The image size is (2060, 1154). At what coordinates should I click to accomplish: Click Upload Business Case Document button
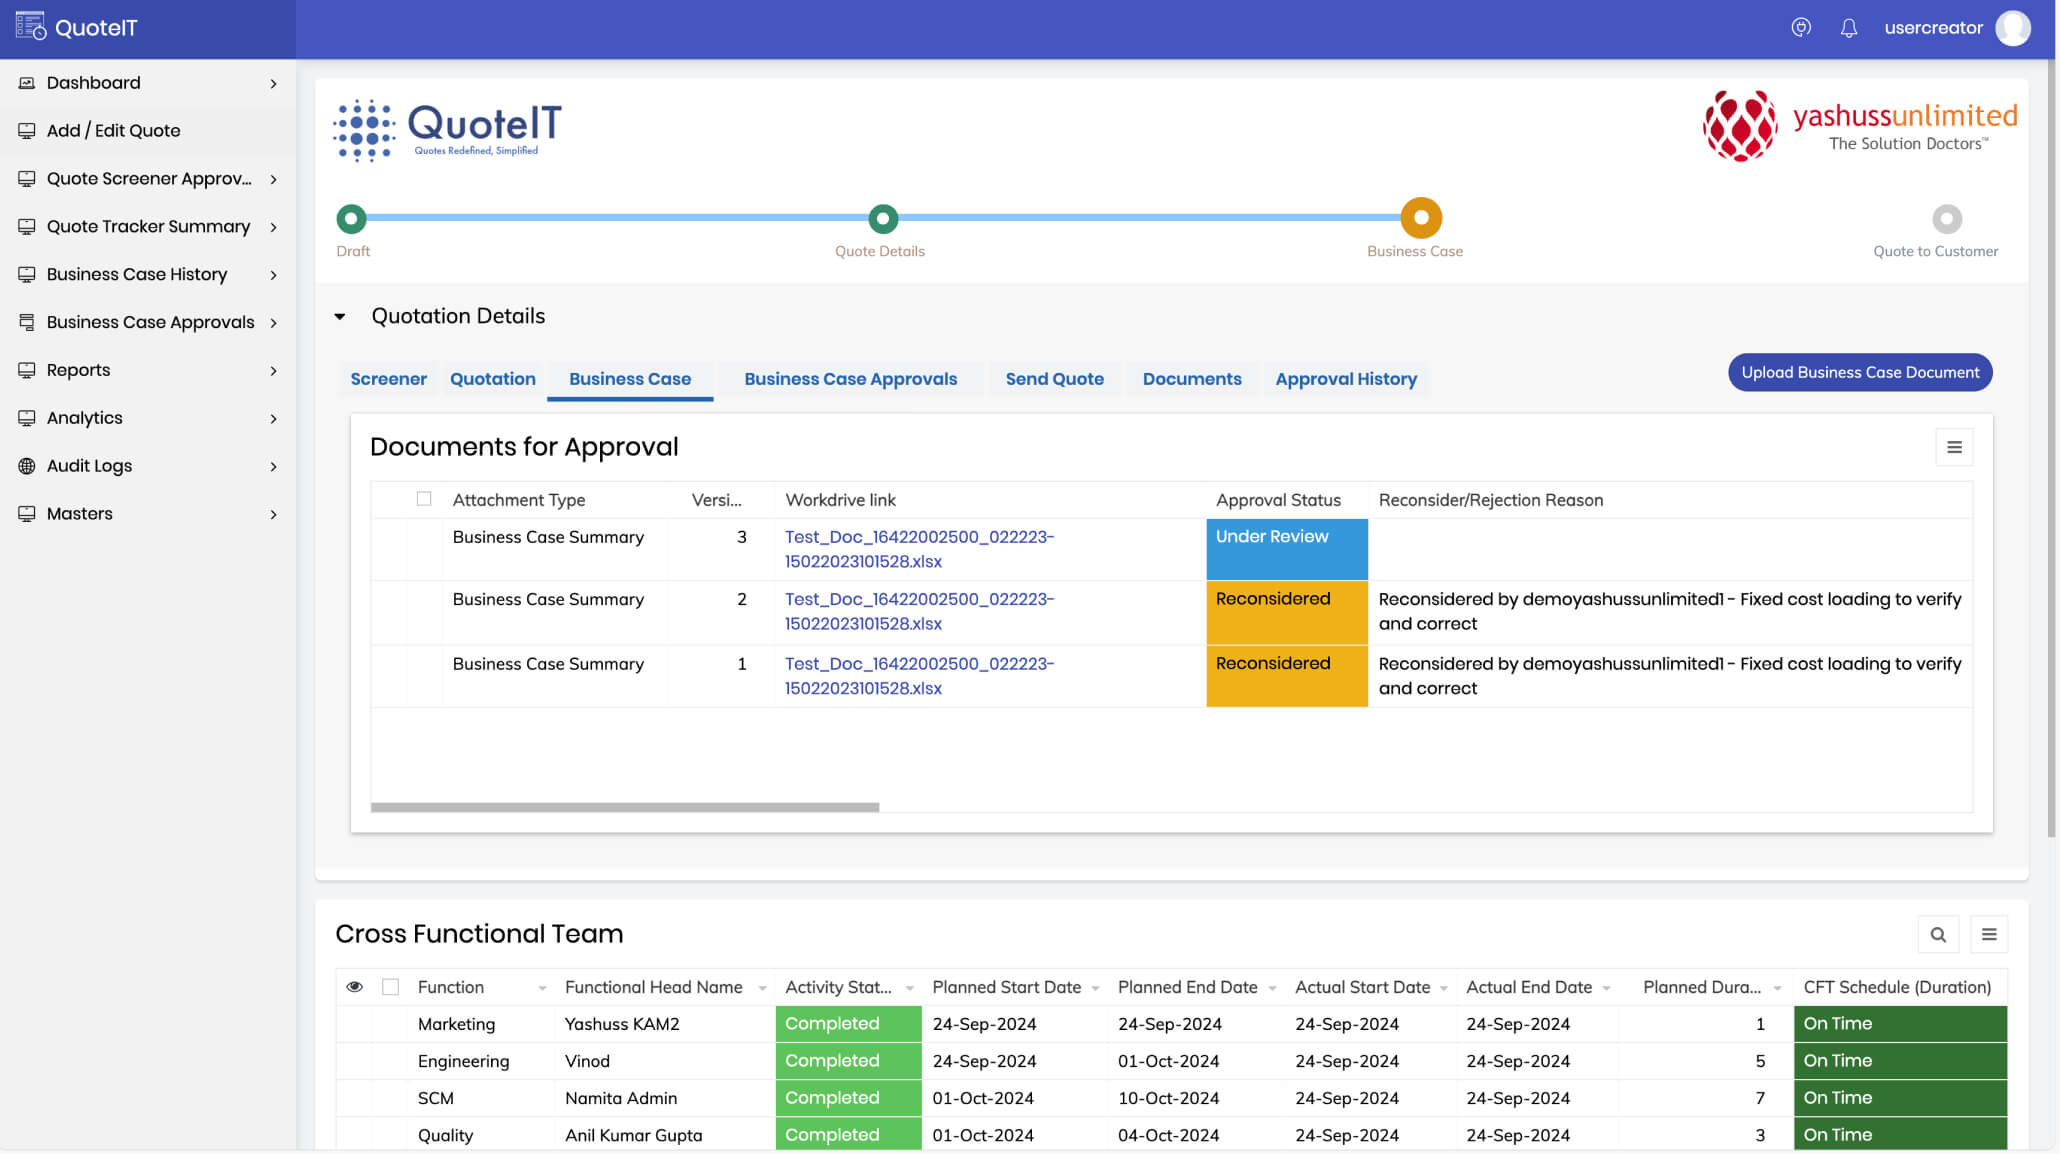click(x=1859, y=372)
